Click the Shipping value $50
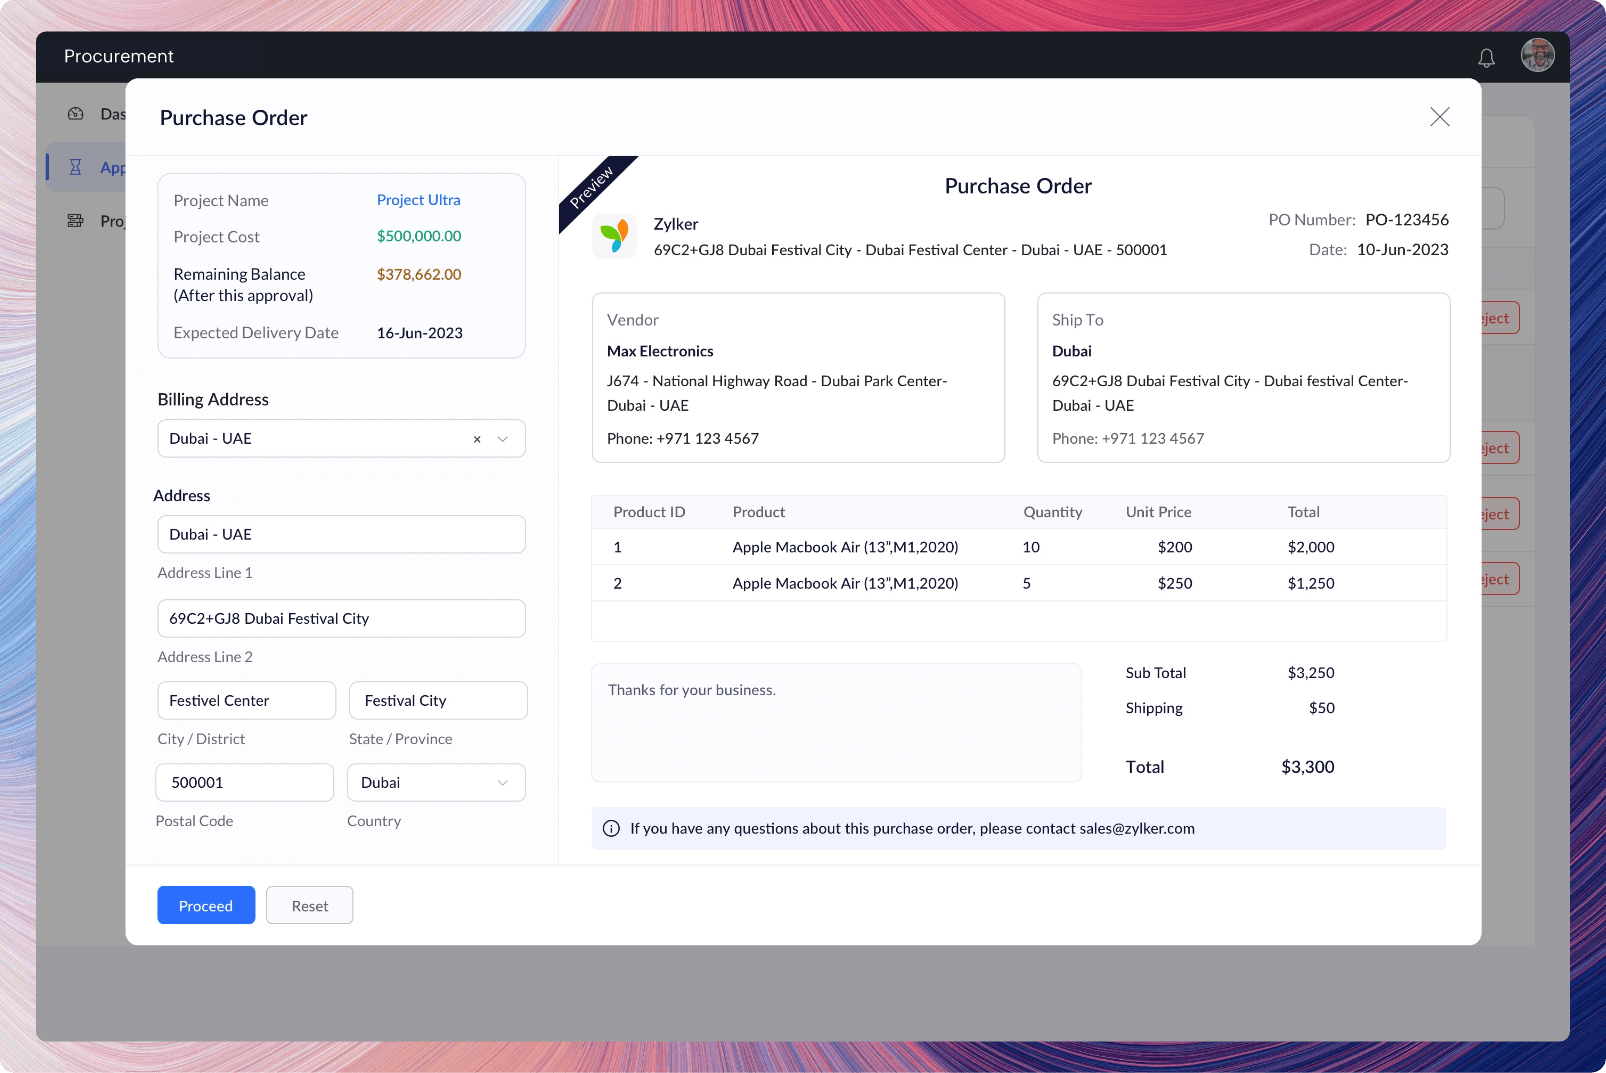This screenshot has width=1606, height=1073. (1322, 708)
